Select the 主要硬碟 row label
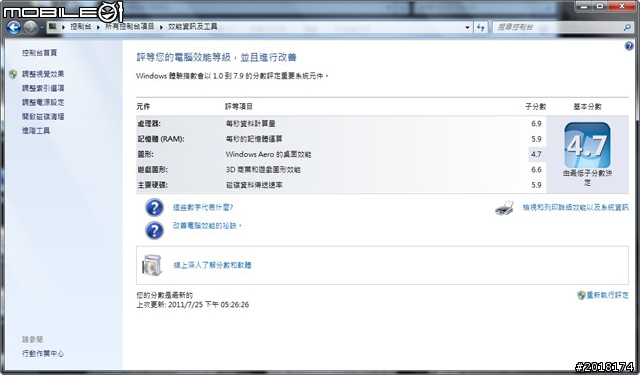Screen dimensions: 640x375 coord(152,185)
